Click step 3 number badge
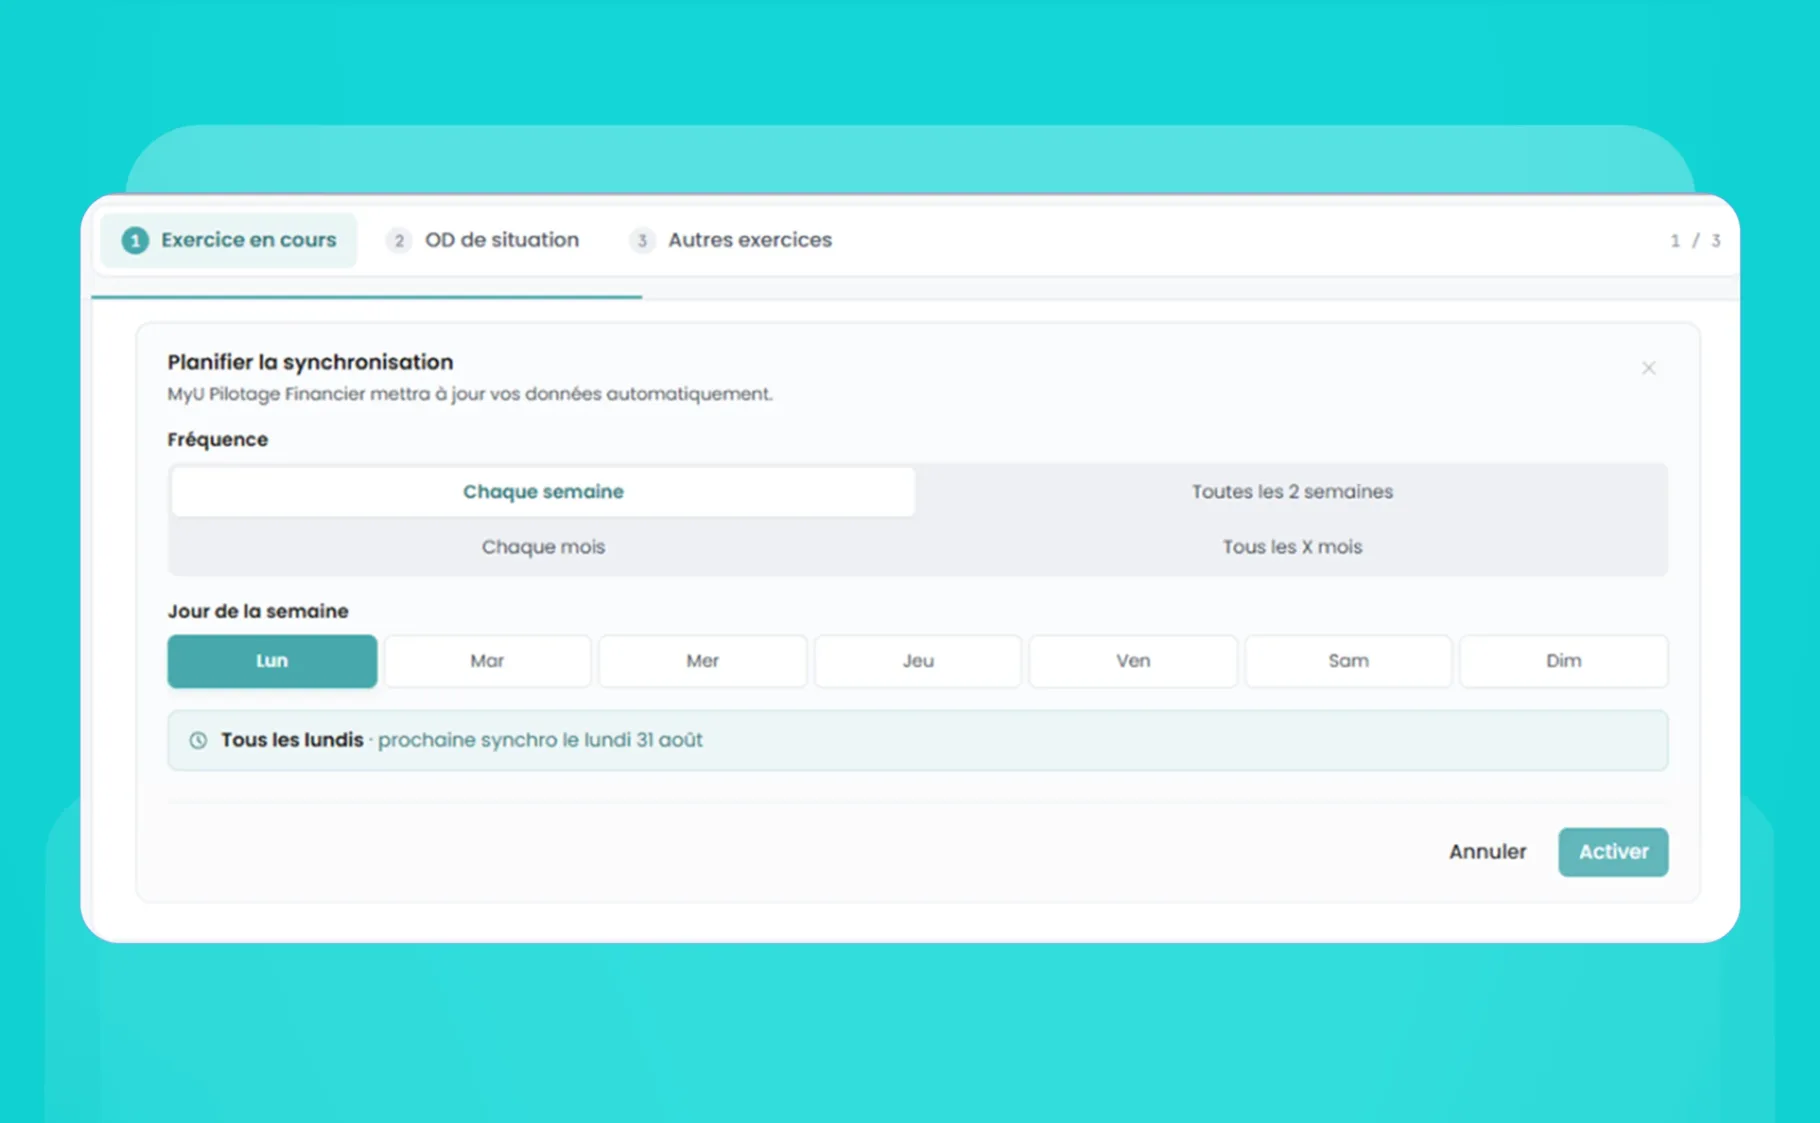1820x1123 pixels. click(x=642, y=240)
